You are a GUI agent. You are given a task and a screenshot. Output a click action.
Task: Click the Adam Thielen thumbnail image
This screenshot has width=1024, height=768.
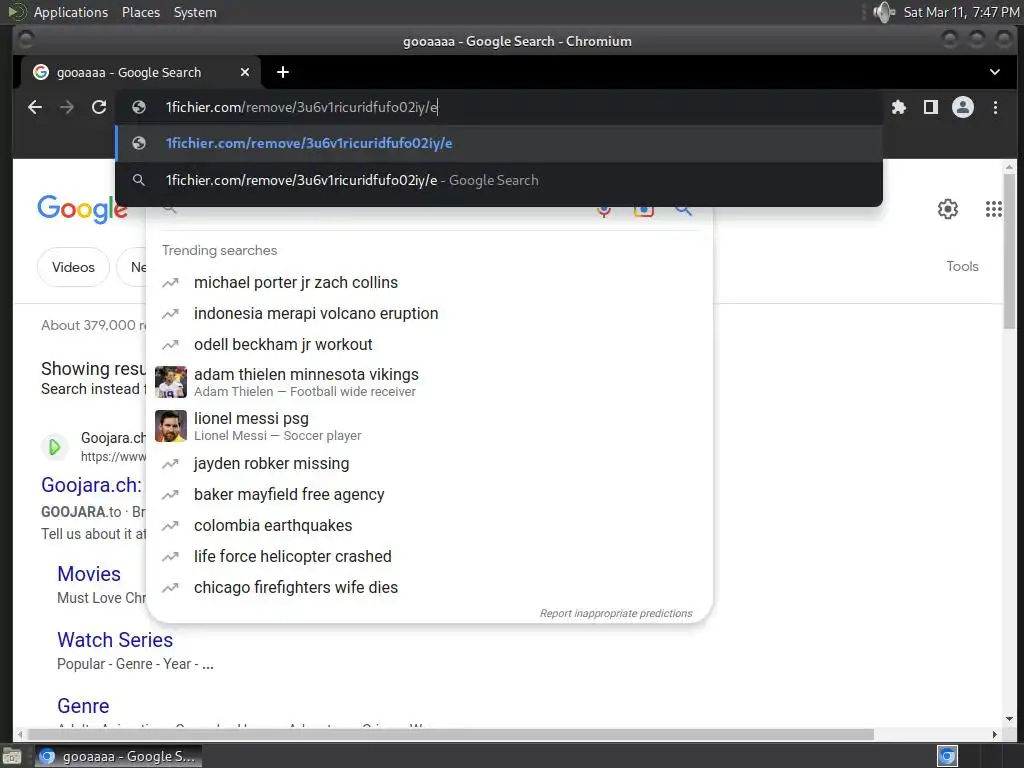170,382
